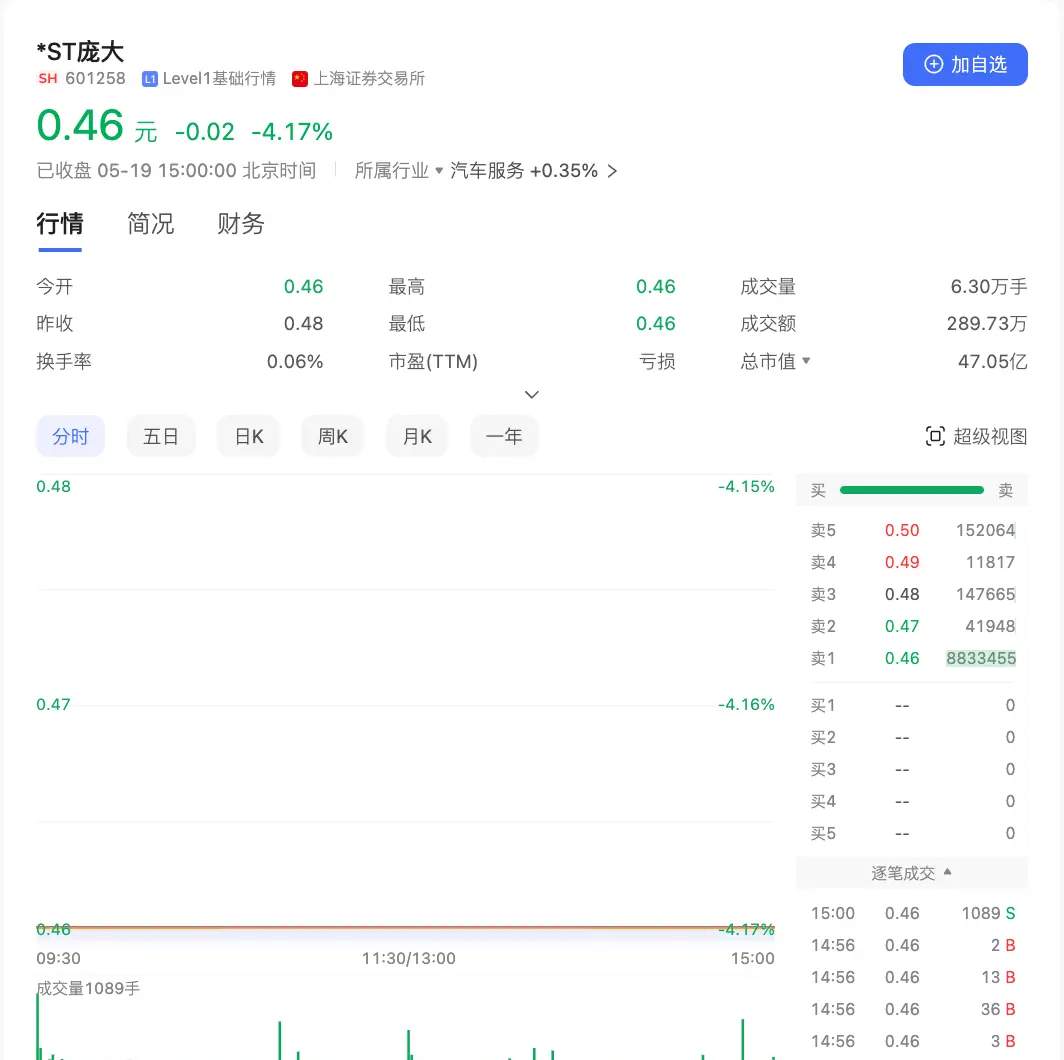Click the 上海证券交易所 label
The width and height of the screenshot is (1064, 1060).
click(x=369, y=79)
